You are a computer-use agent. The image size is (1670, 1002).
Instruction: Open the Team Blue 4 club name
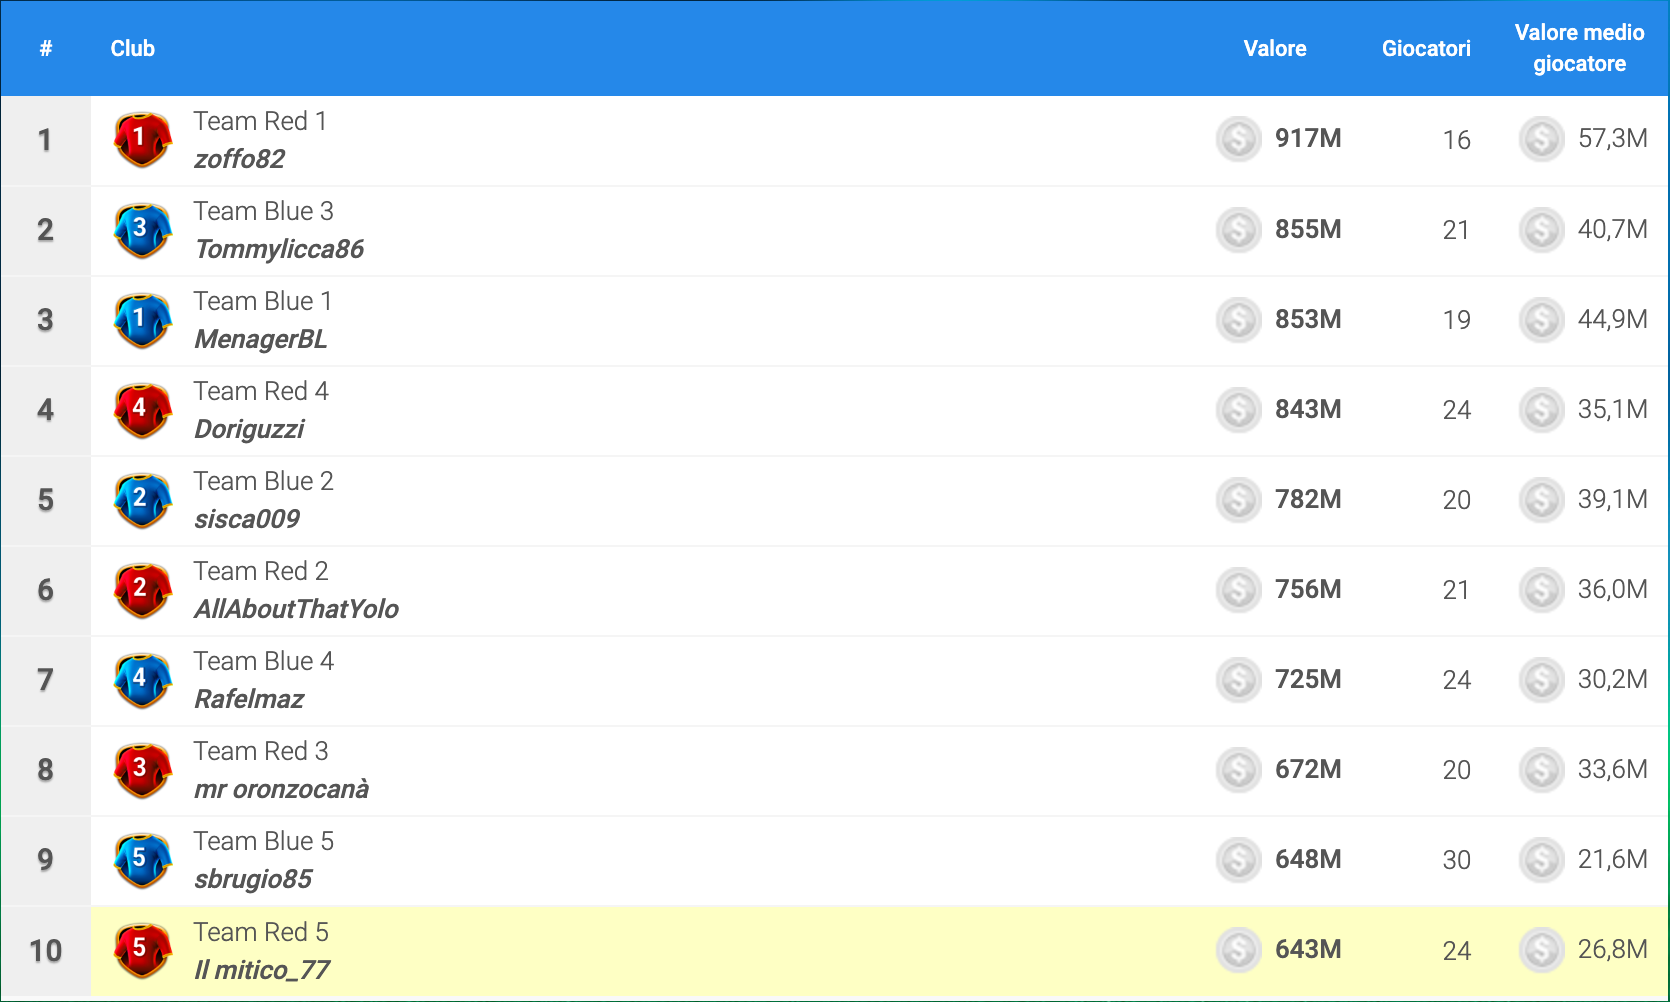coord(263,661)
